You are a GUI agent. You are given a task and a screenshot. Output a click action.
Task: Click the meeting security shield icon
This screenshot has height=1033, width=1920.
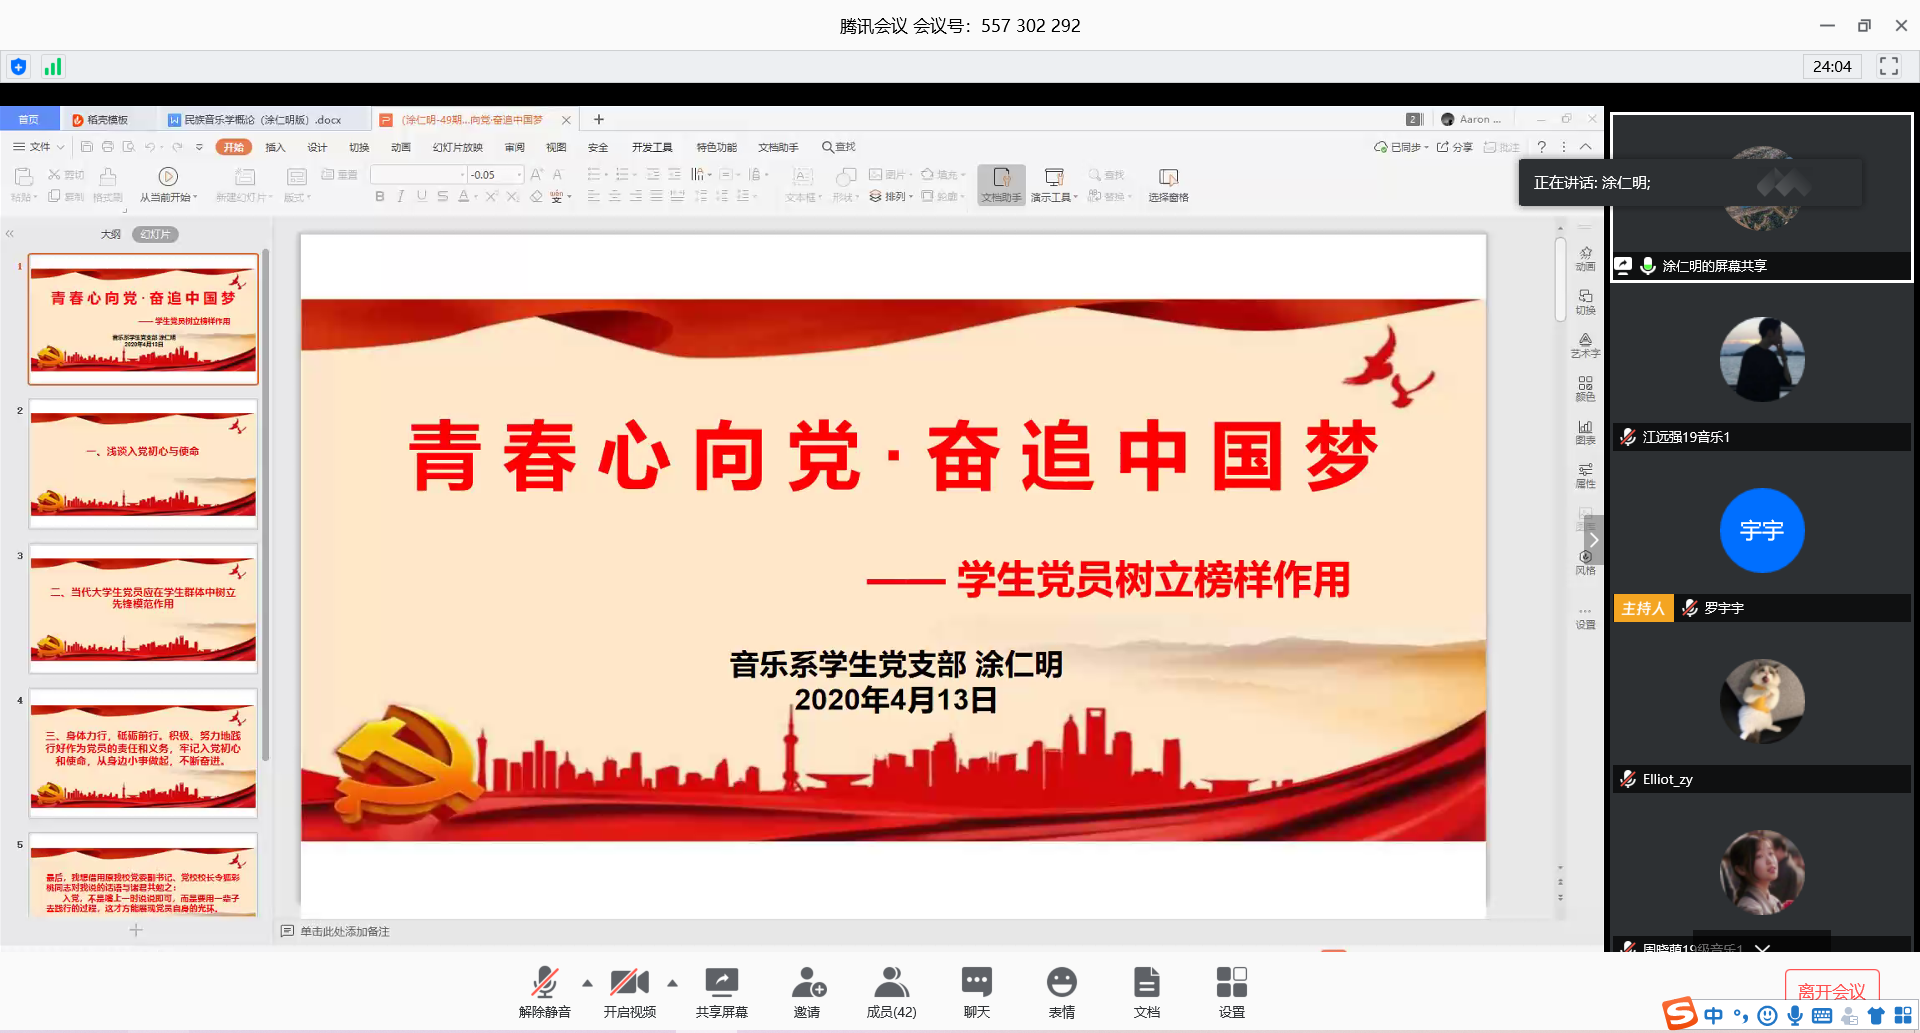(x=18, y=67)
